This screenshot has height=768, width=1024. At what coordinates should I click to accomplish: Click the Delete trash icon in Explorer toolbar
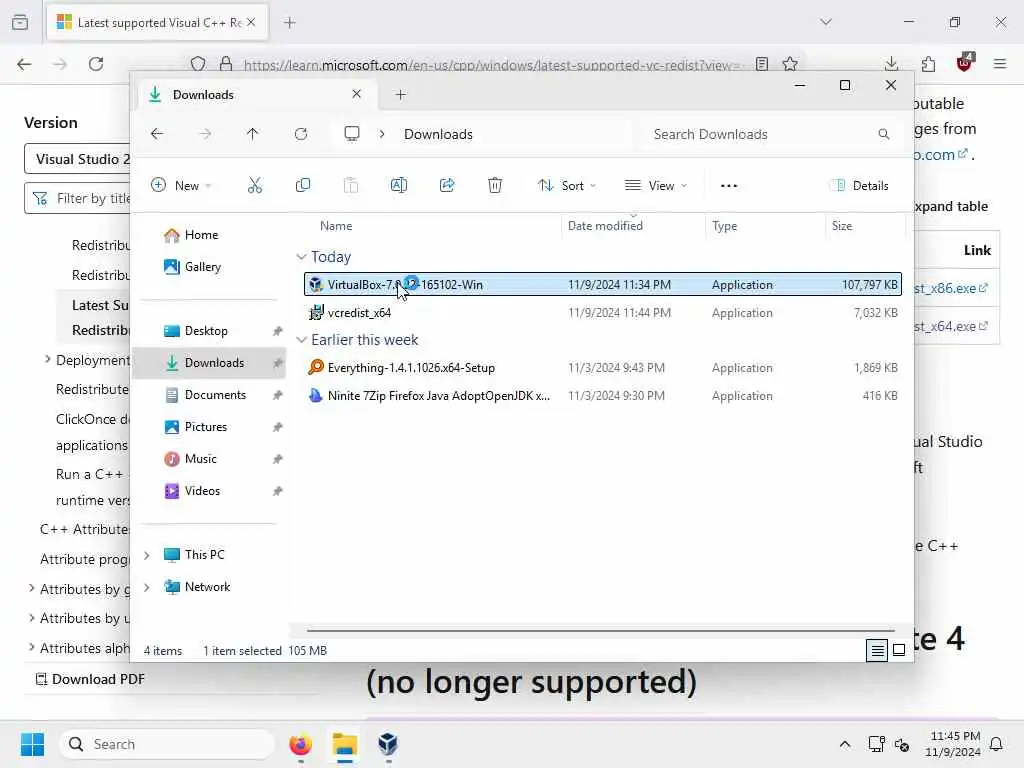[x=495, y=185]
